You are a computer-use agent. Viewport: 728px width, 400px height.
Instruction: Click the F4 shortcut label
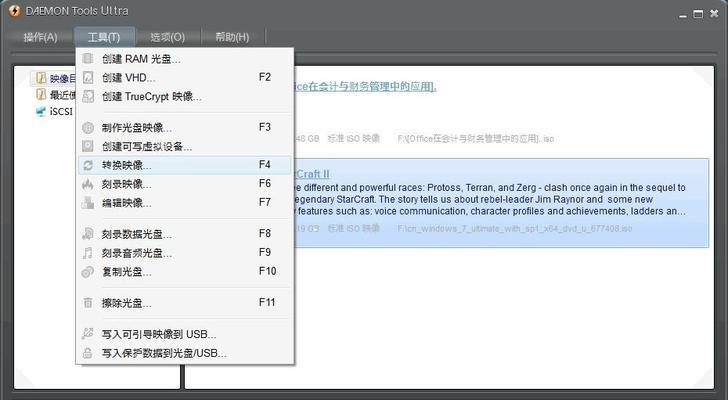pos(265,165)
